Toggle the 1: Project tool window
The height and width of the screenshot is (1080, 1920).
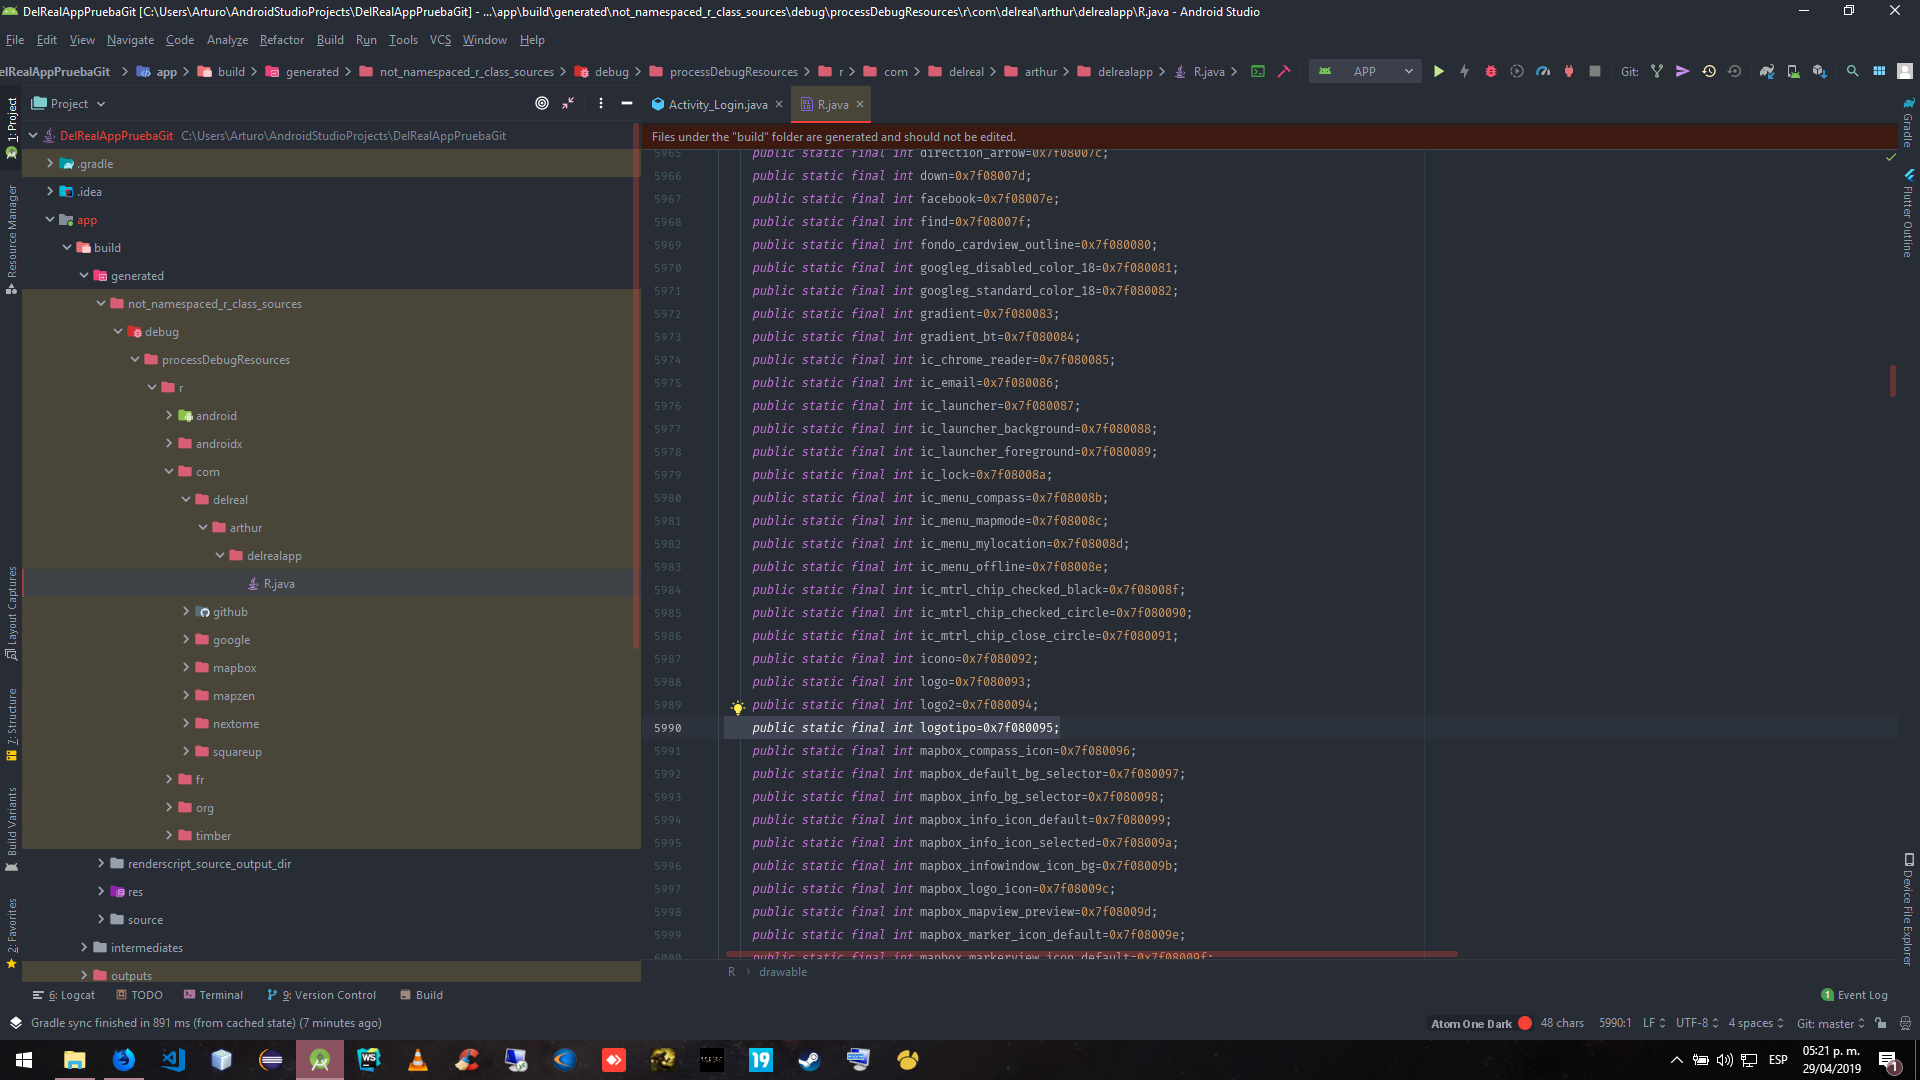12,128
